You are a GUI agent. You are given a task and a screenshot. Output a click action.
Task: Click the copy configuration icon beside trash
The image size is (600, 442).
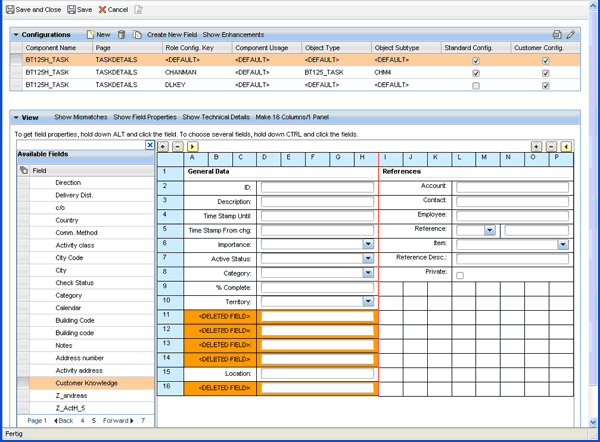[x=136, y=34]
